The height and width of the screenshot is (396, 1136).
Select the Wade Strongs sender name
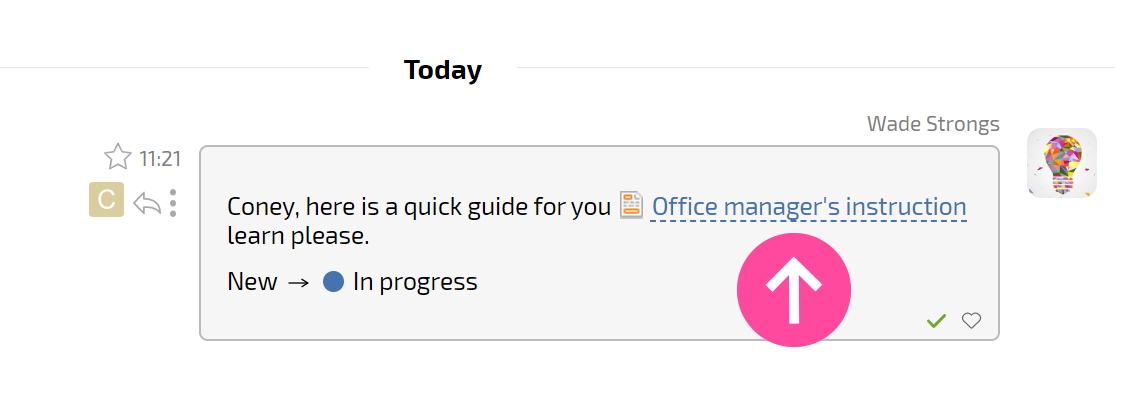[933, 124]
